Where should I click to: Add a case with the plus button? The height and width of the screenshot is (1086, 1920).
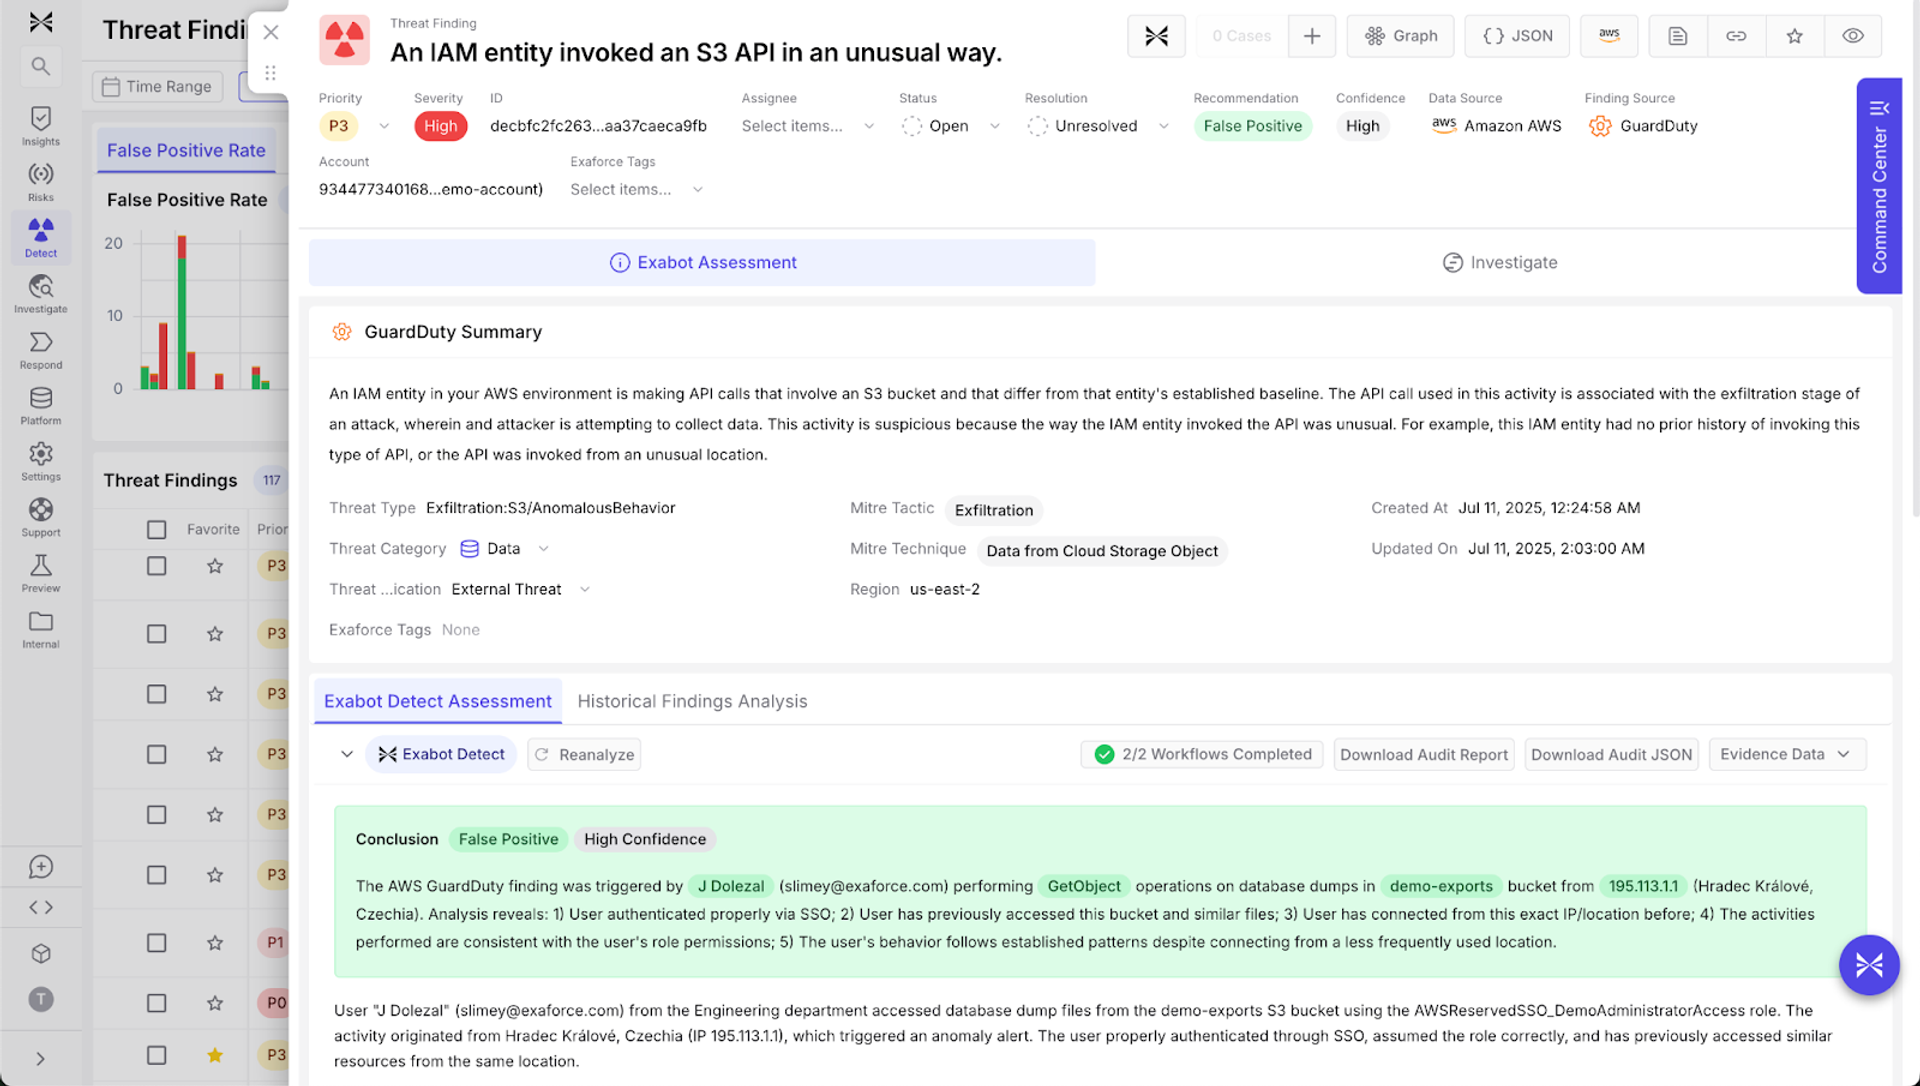[x=1312, y=36]
